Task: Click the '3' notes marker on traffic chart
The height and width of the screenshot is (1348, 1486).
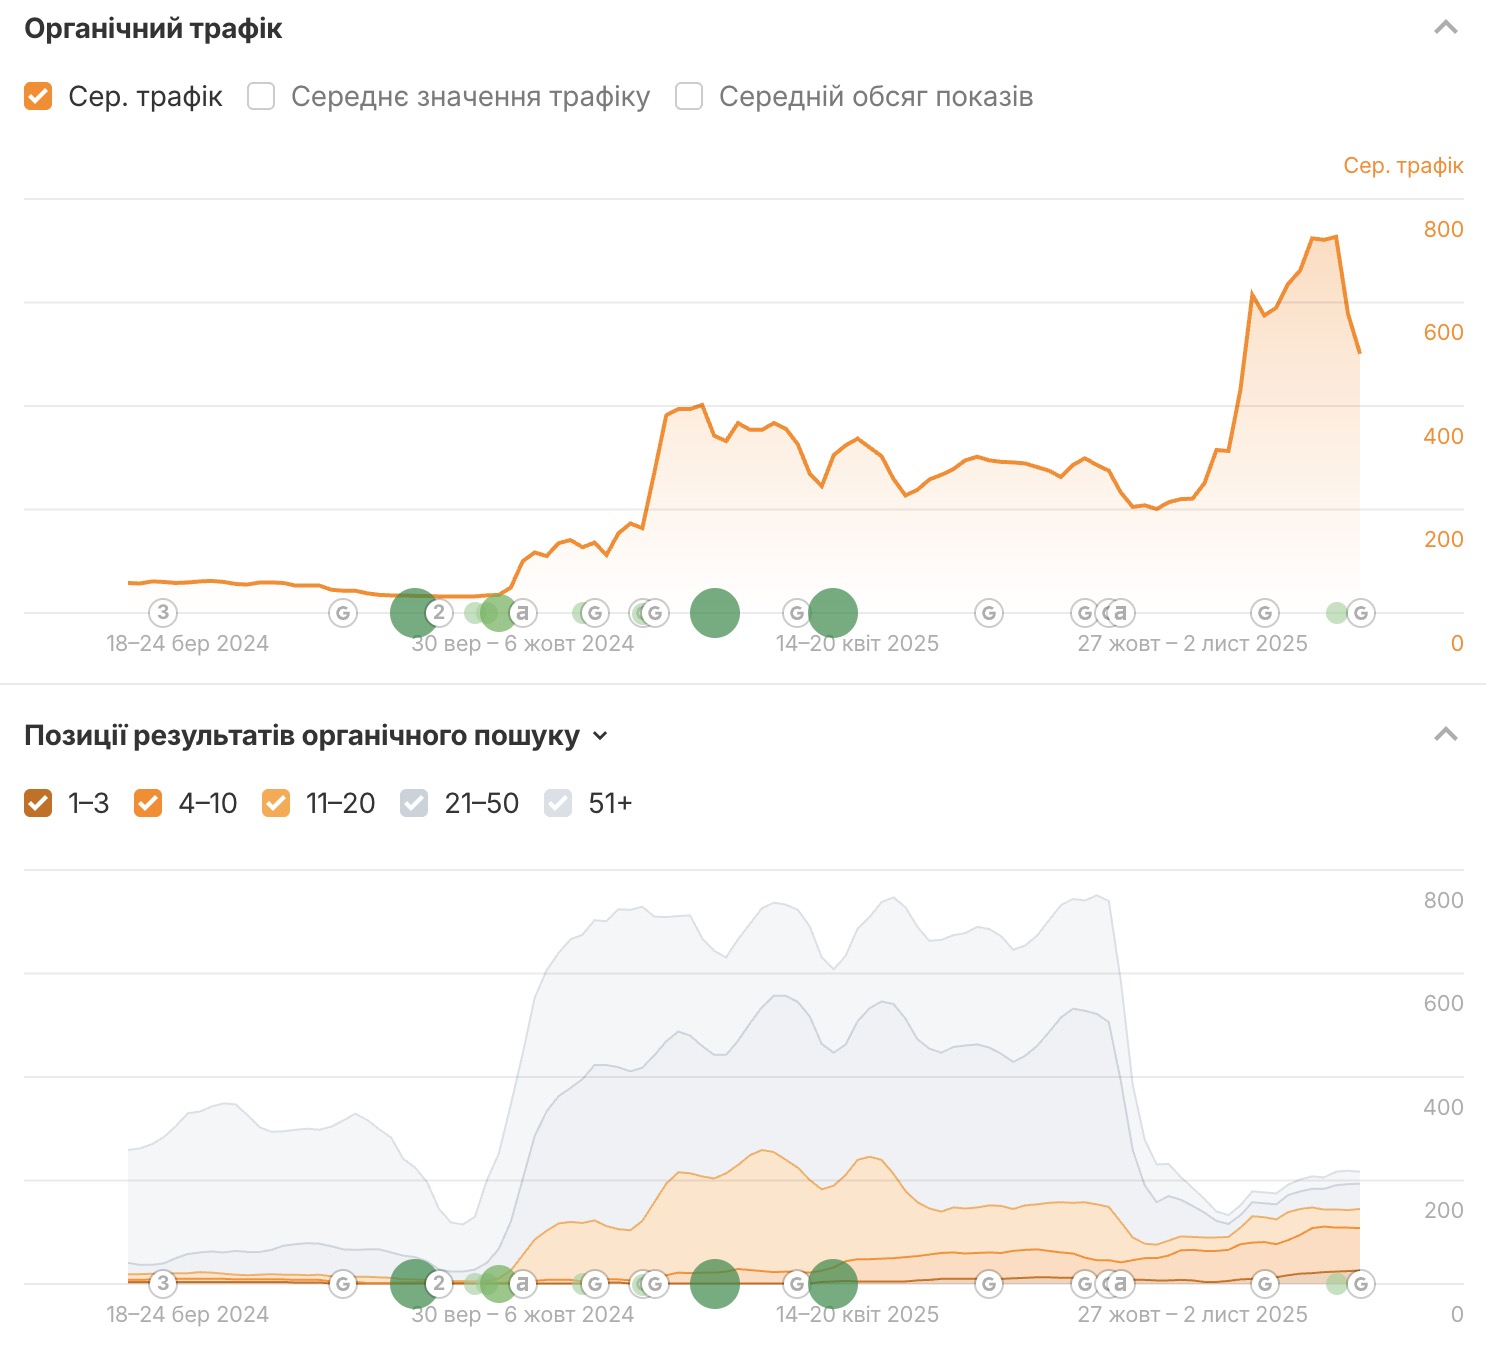Action: pos(163,612)
